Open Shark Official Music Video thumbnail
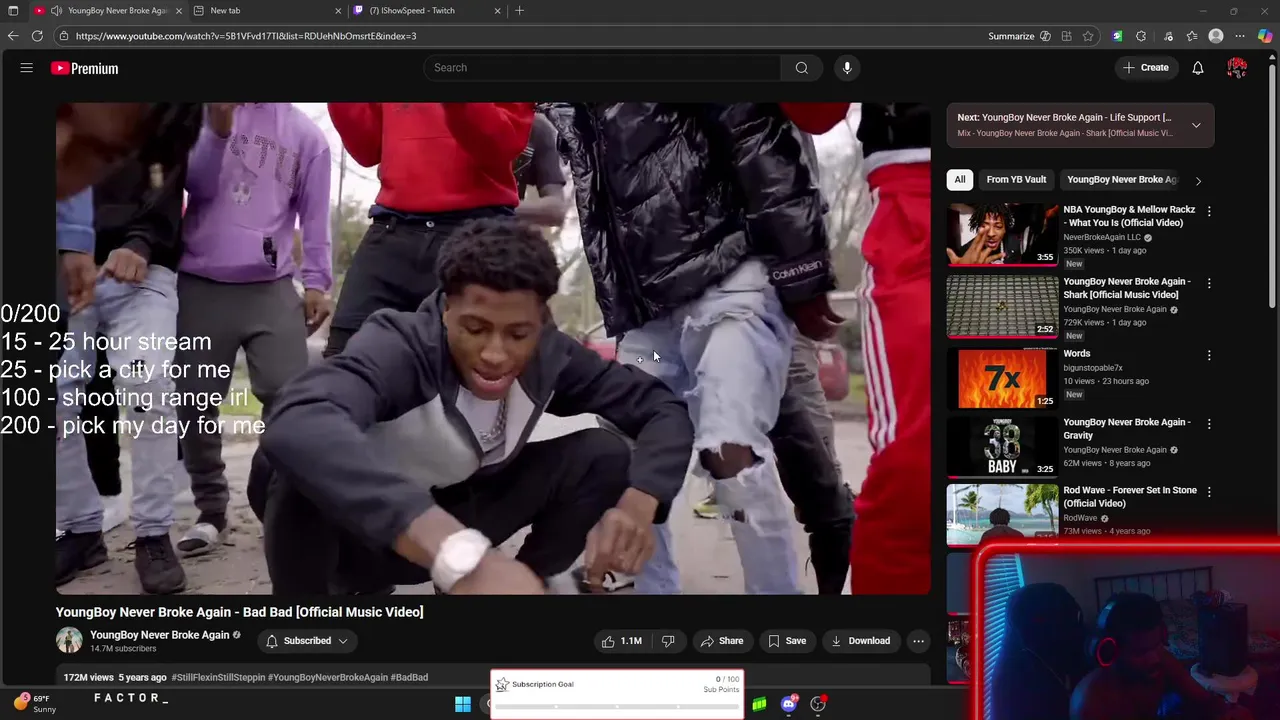1280x720 pixels. click(x=1002, y=306)
